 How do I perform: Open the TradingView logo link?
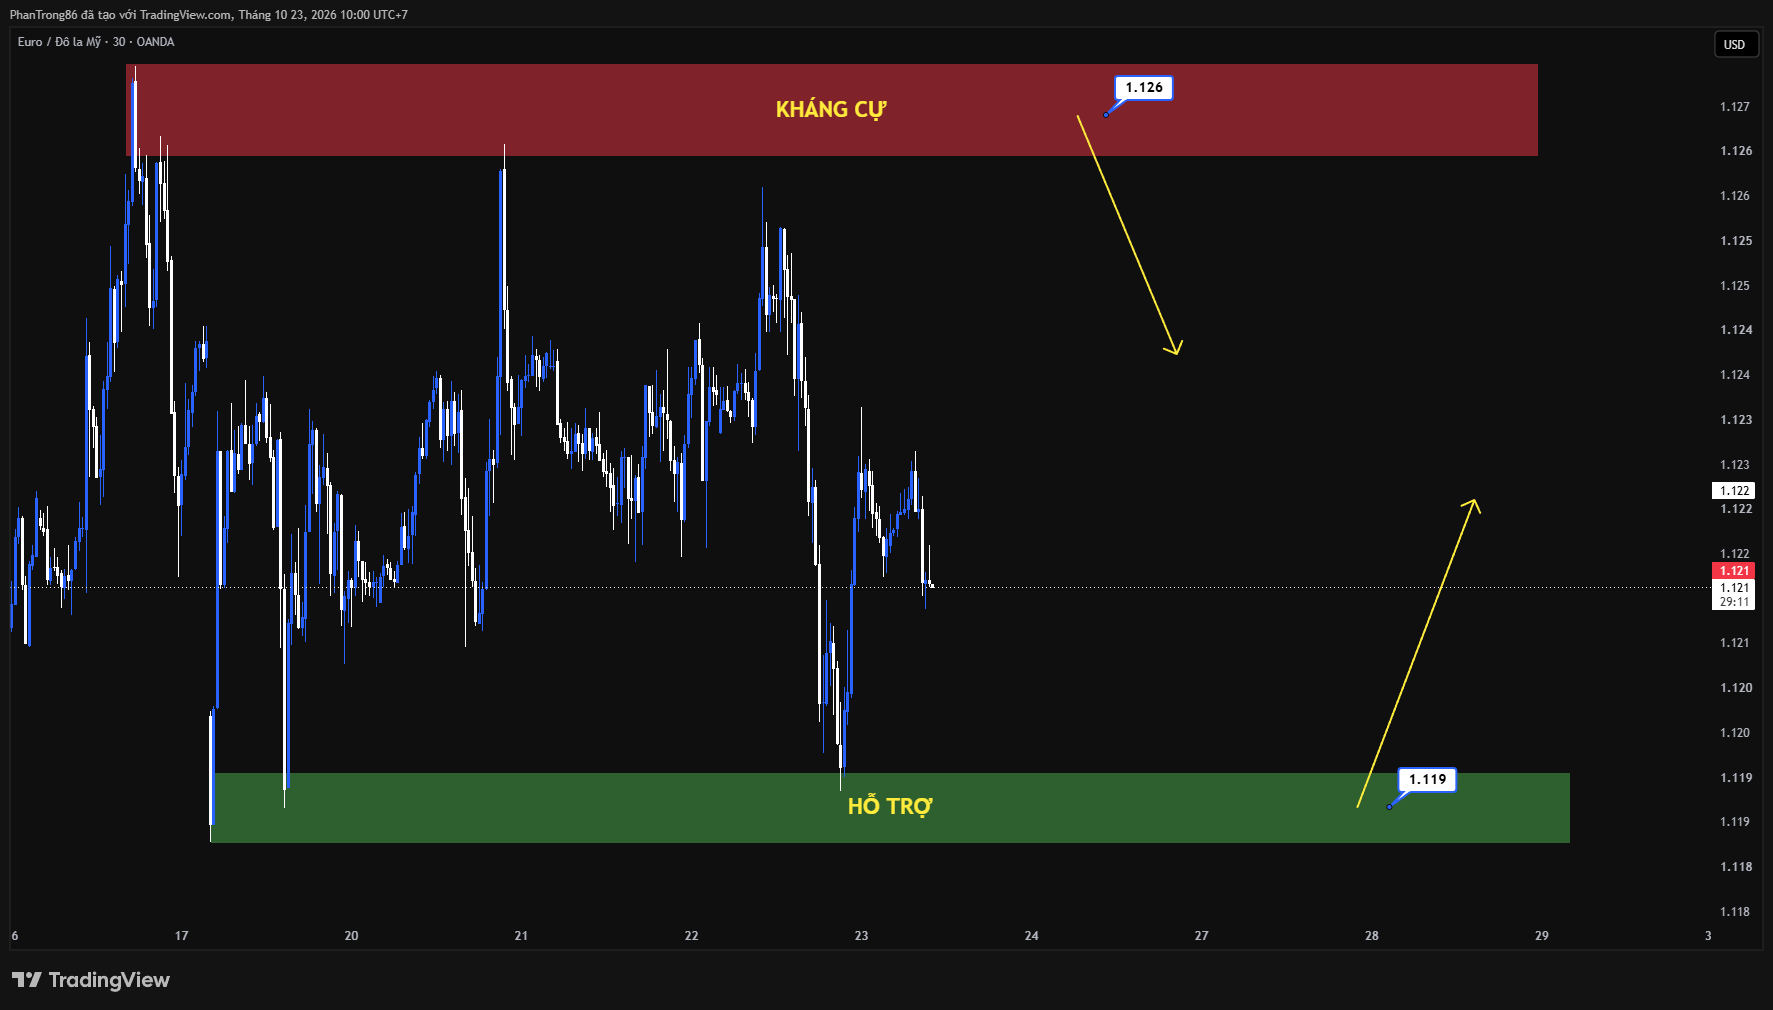91,980
